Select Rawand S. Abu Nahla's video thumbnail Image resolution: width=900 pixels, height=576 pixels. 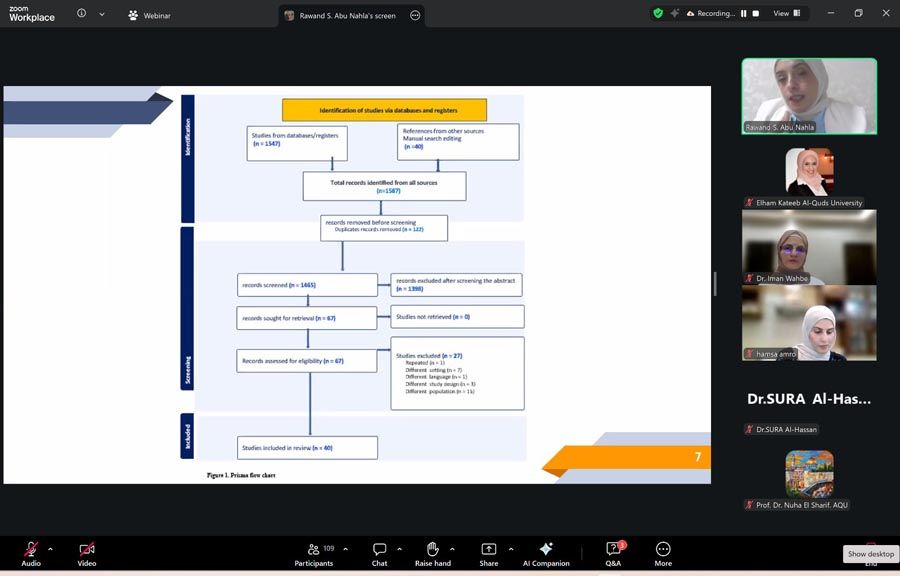coord(808,96)
